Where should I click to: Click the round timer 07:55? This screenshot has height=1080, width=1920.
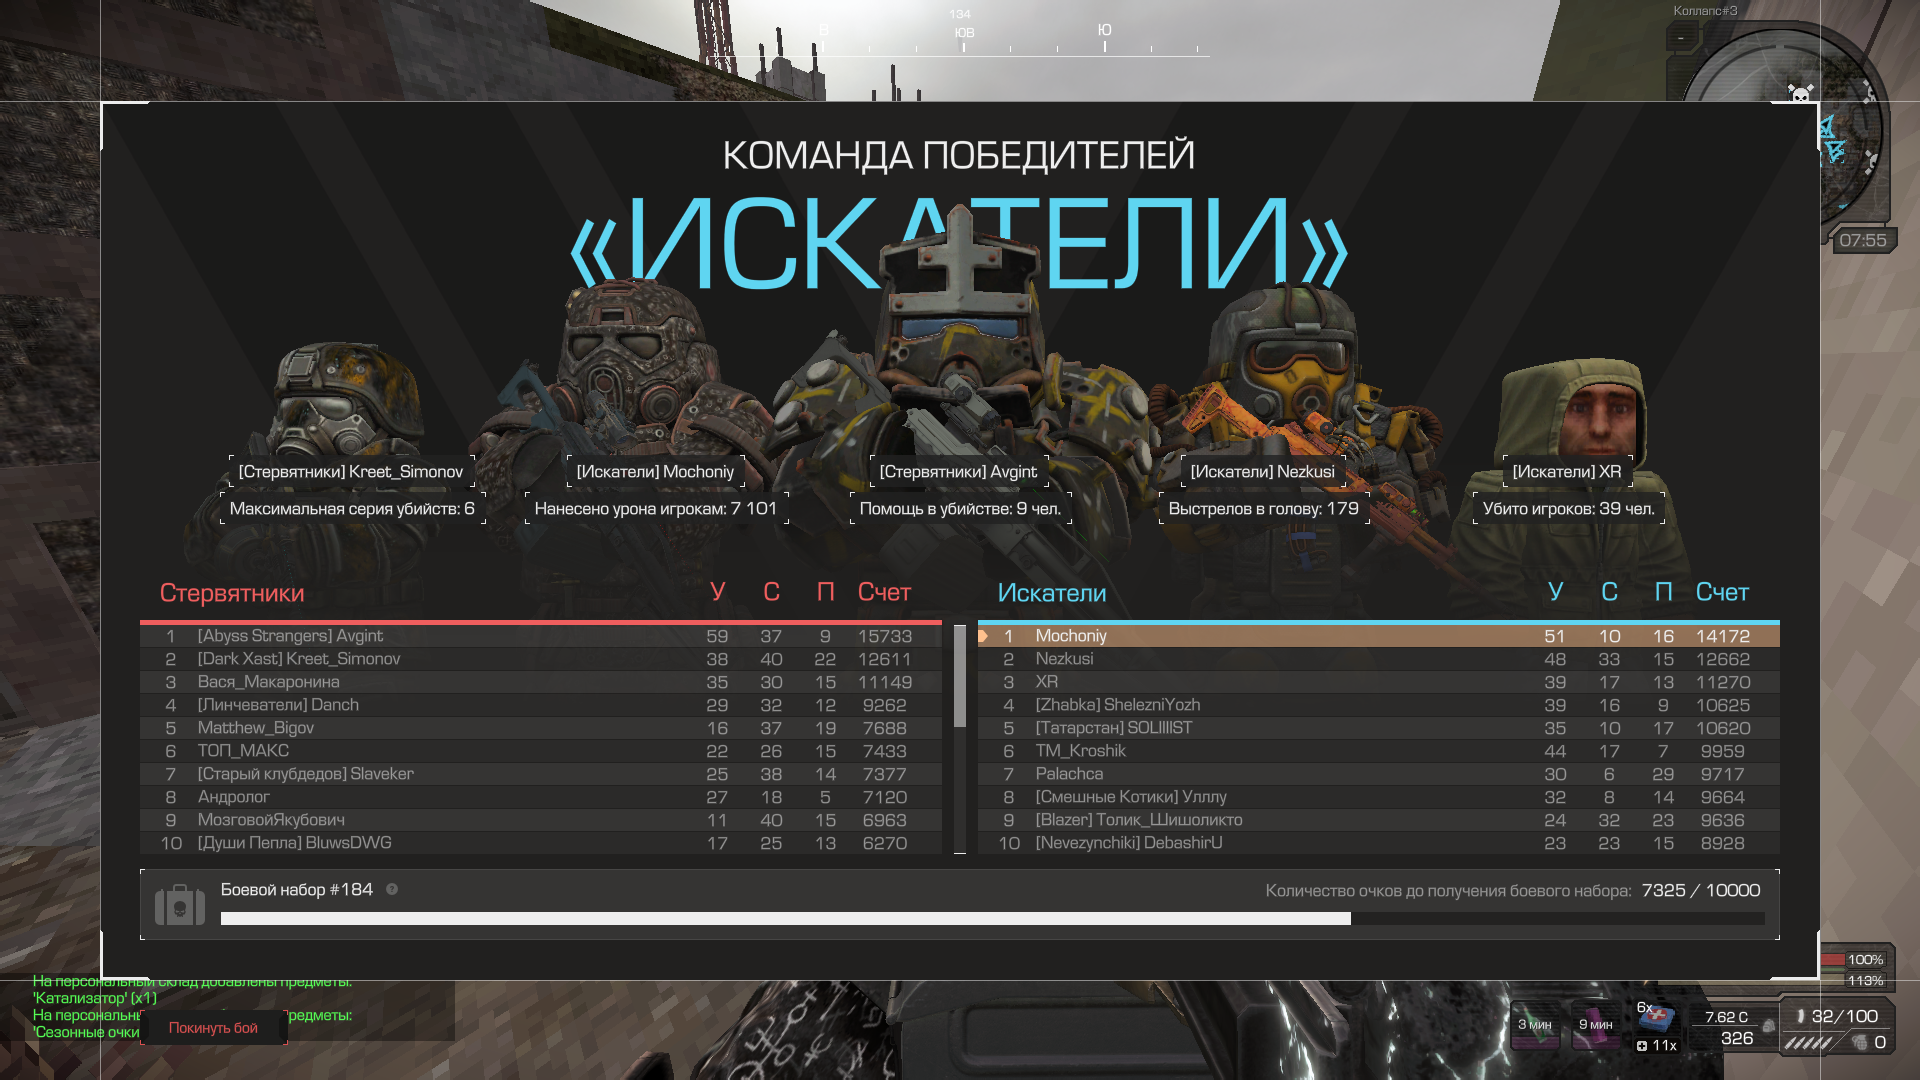[x=1863, y=240]
